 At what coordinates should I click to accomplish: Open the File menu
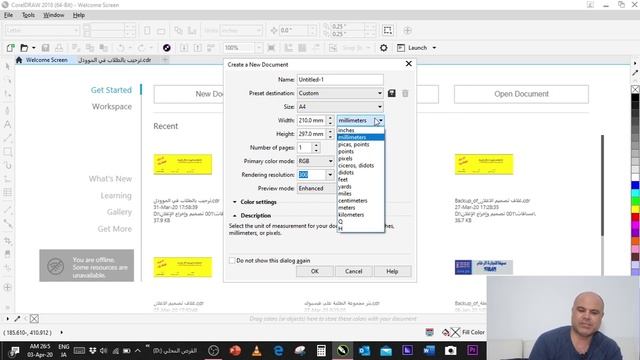point(9,15)
